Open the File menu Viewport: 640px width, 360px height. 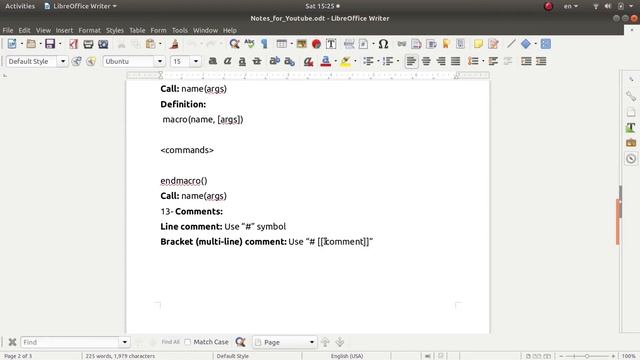pos(8,30)
